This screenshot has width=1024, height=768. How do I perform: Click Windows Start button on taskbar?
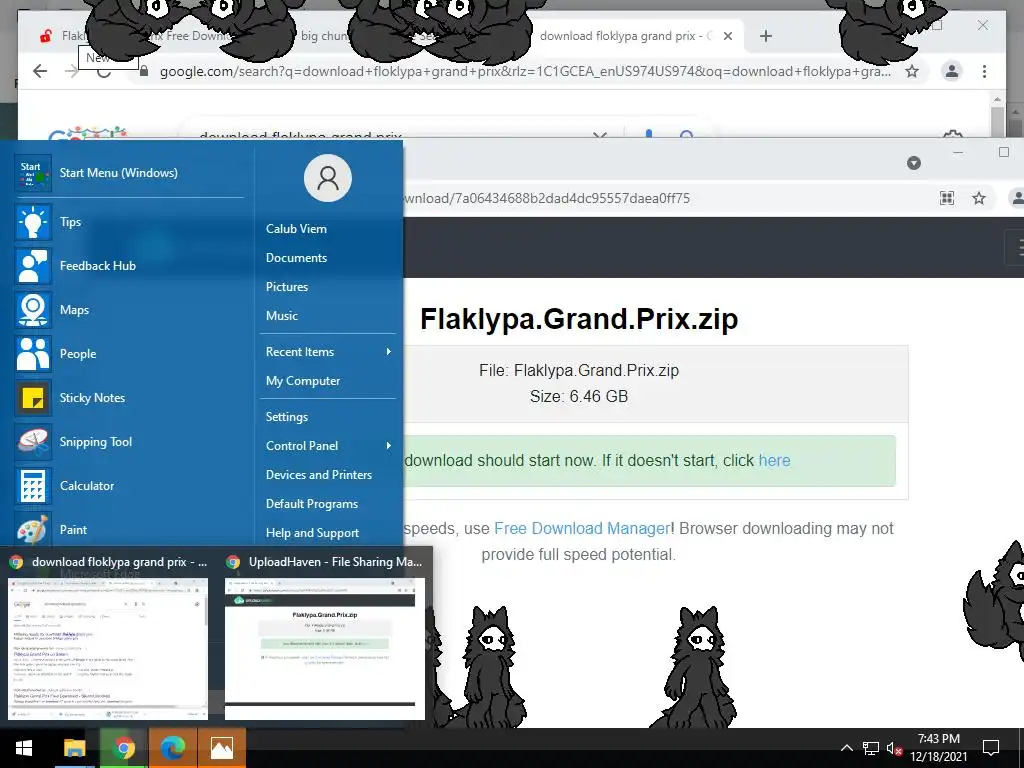coord(24,748)
